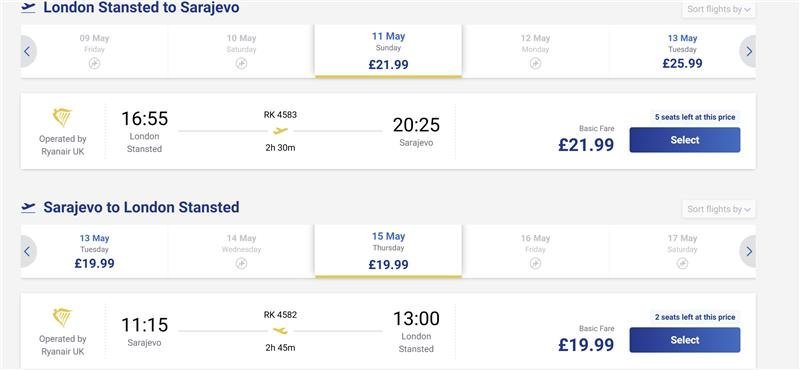Select the £19.99 Sarajevo to London flight

pyautogui.click(x=685, y=340)
